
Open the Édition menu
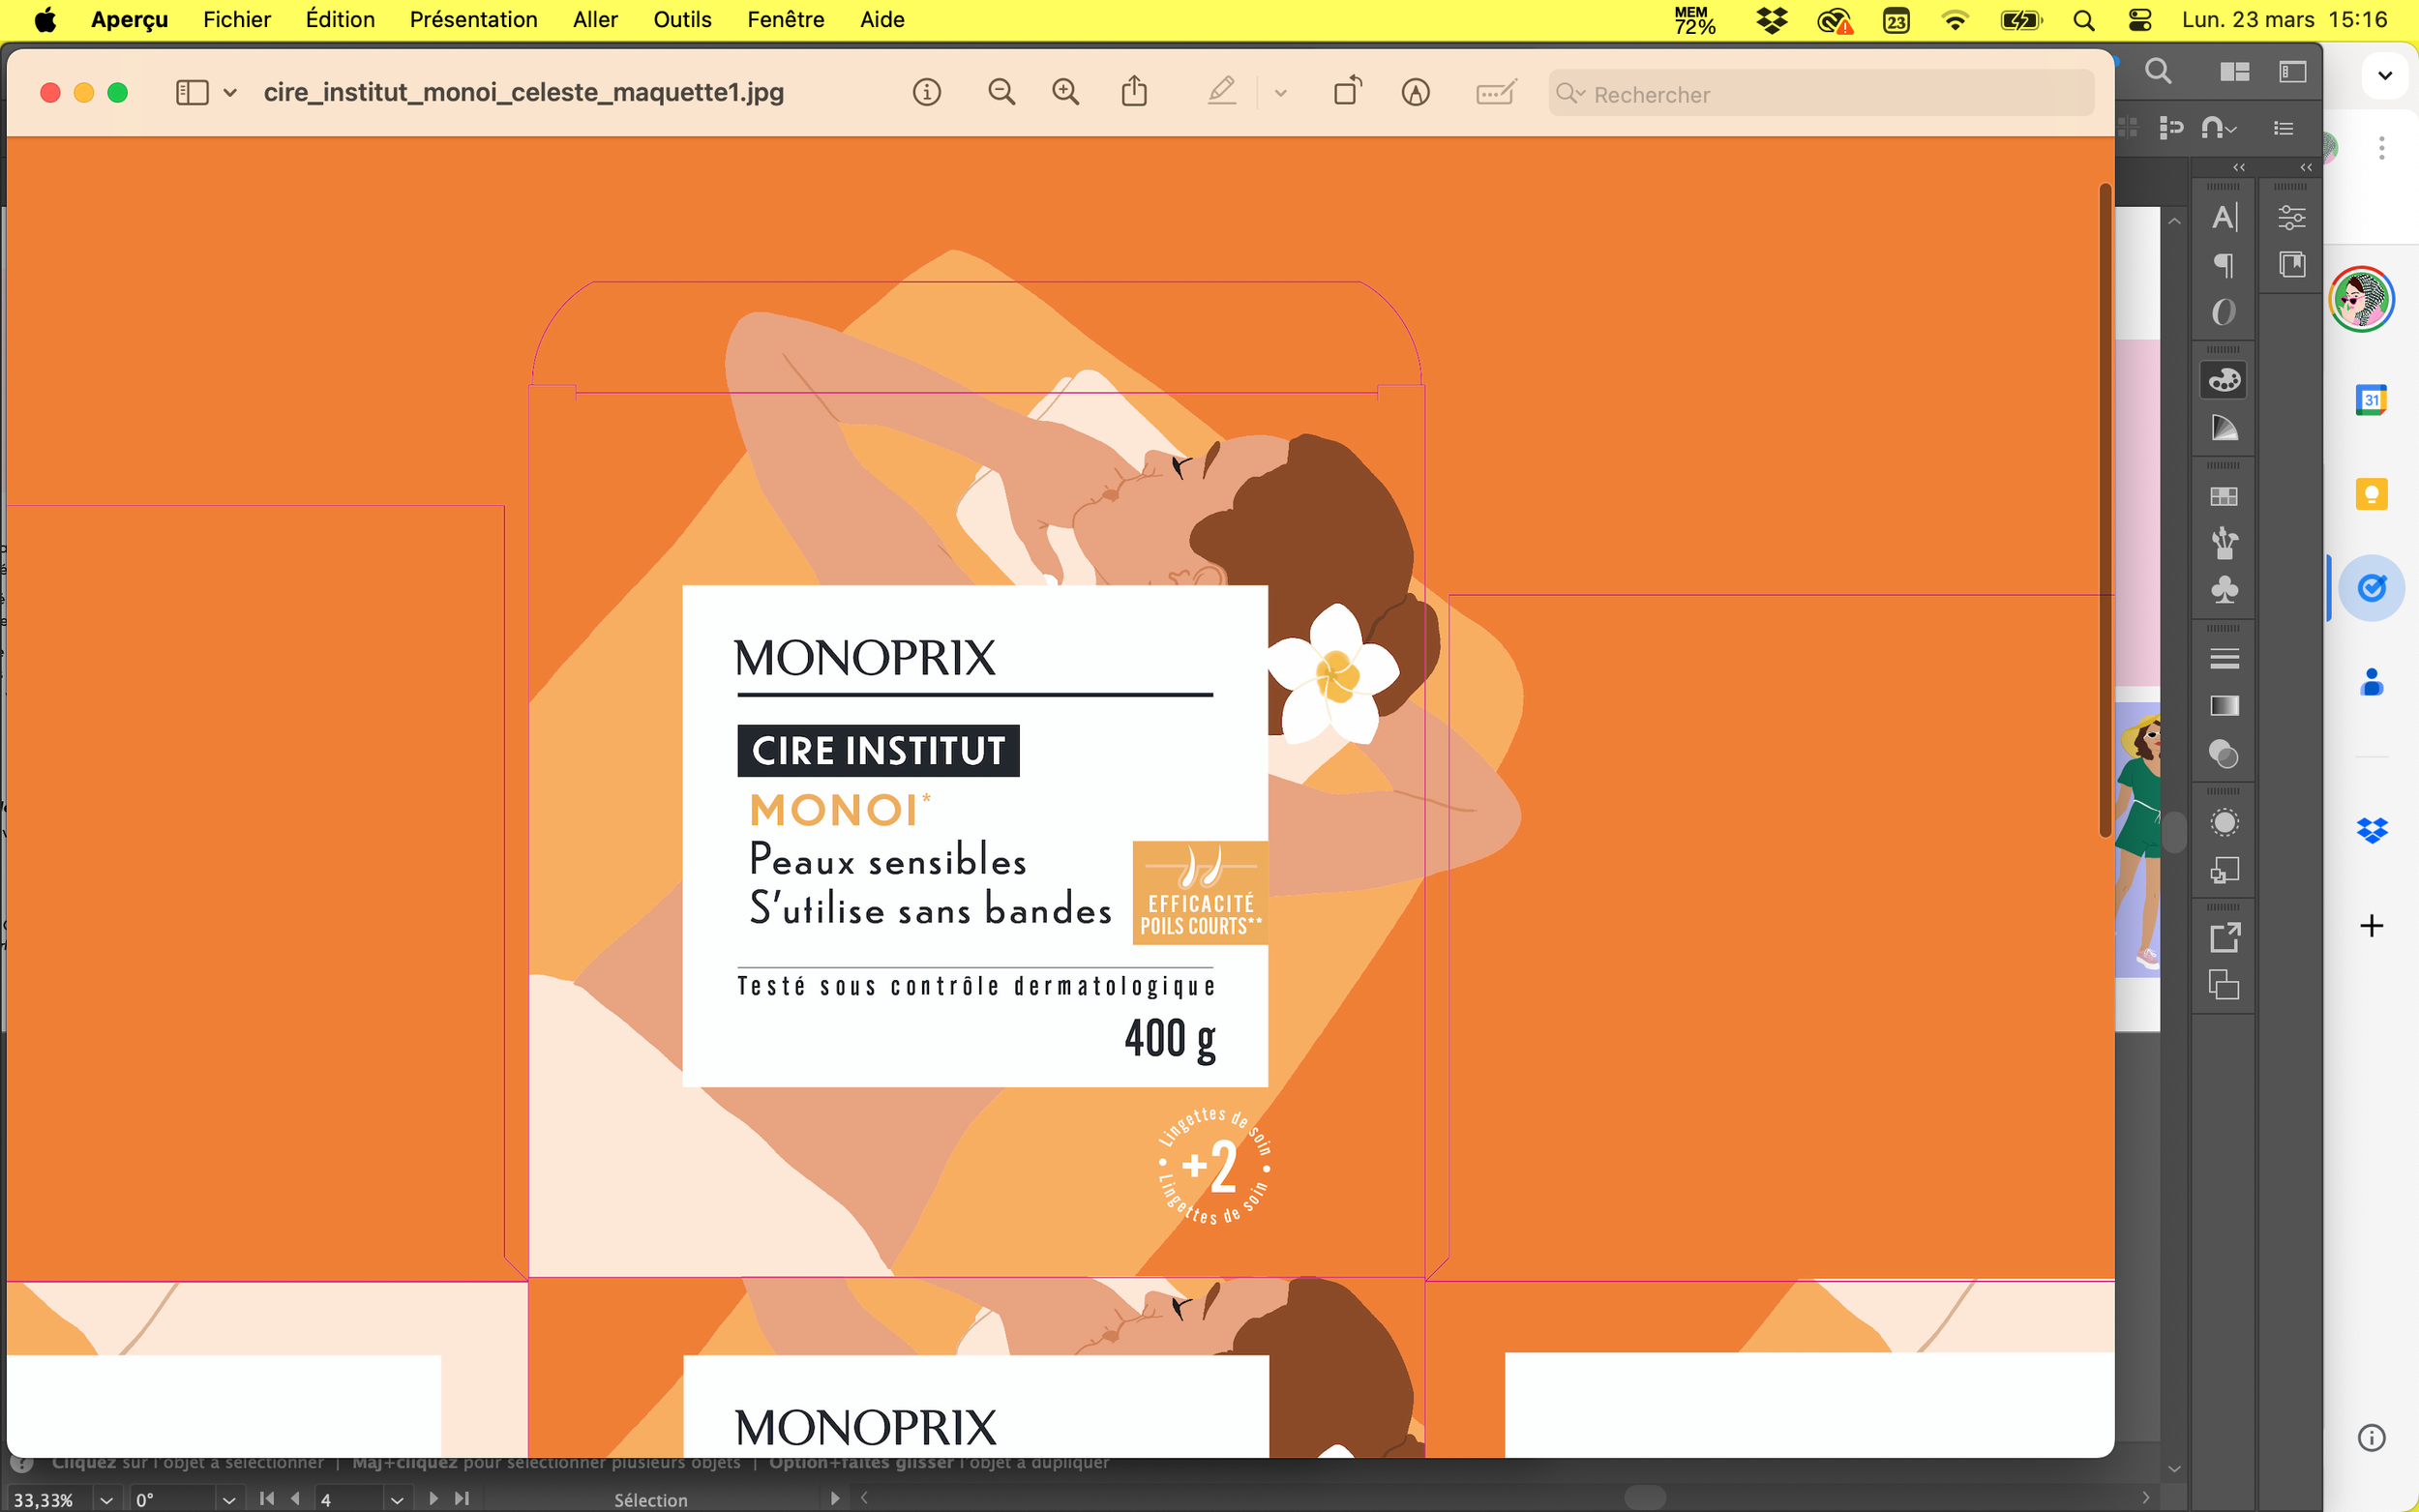[340, 19]
